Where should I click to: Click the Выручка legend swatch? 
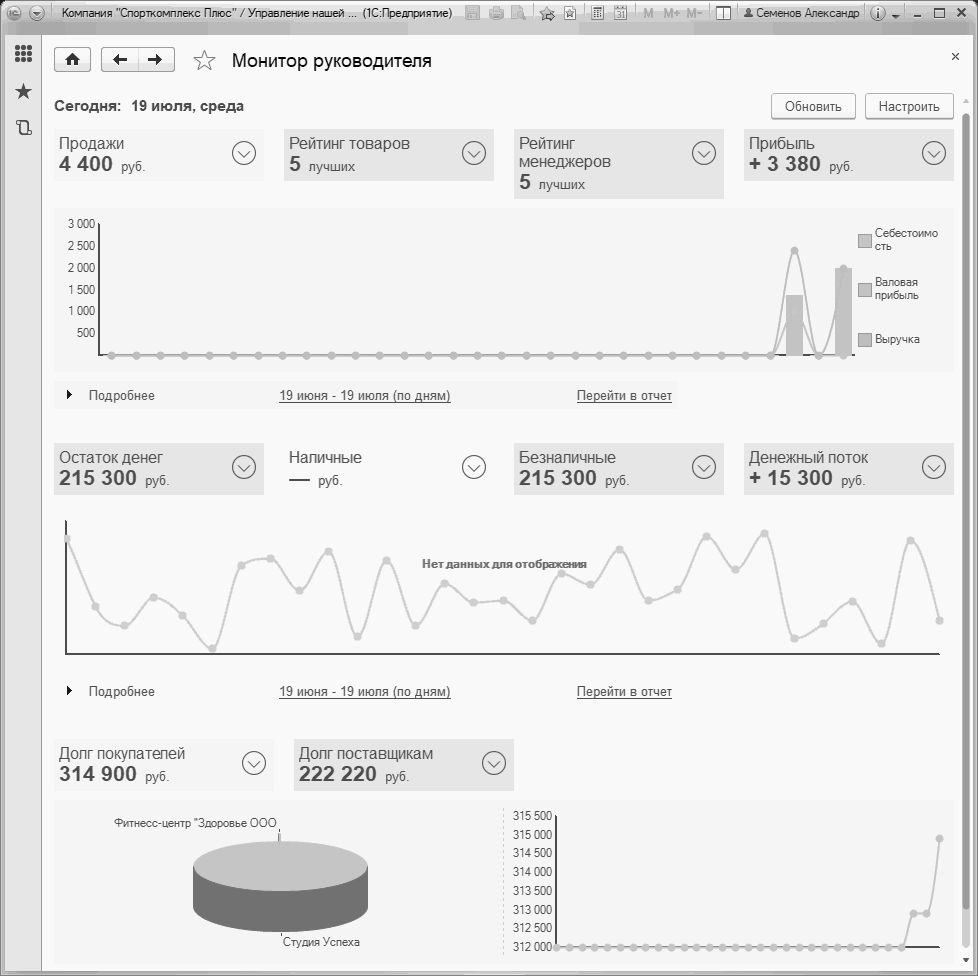(x=864, y=340)
